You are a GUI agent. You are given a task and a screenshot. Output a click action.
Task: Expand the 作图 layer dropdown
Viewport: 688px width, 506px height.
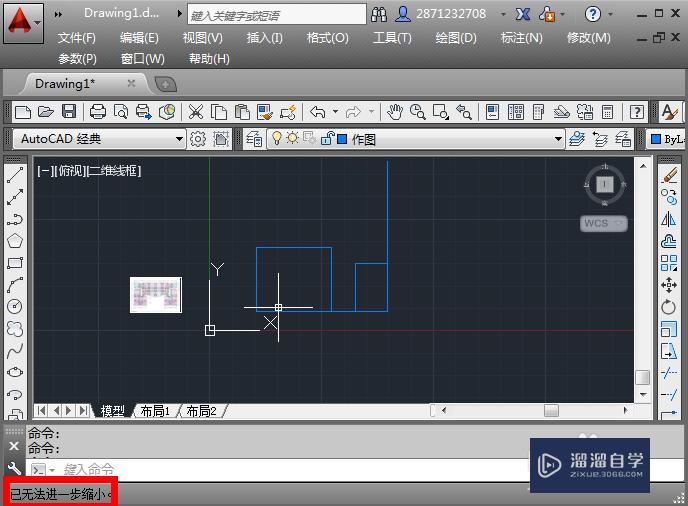pos(558,139)
